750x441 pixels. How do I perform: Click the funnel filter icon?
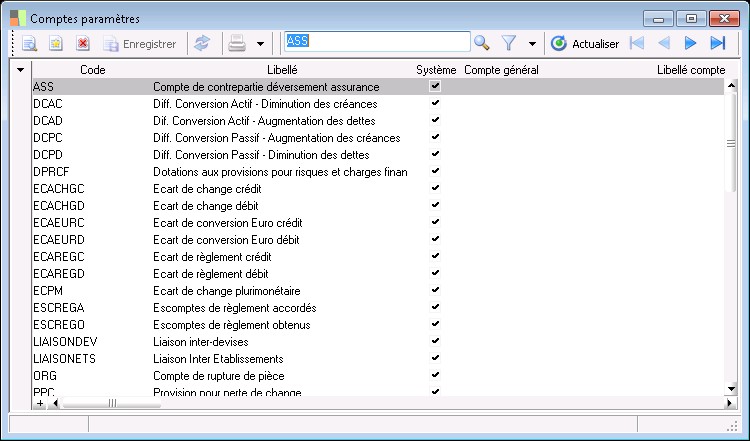pos(509,44)
